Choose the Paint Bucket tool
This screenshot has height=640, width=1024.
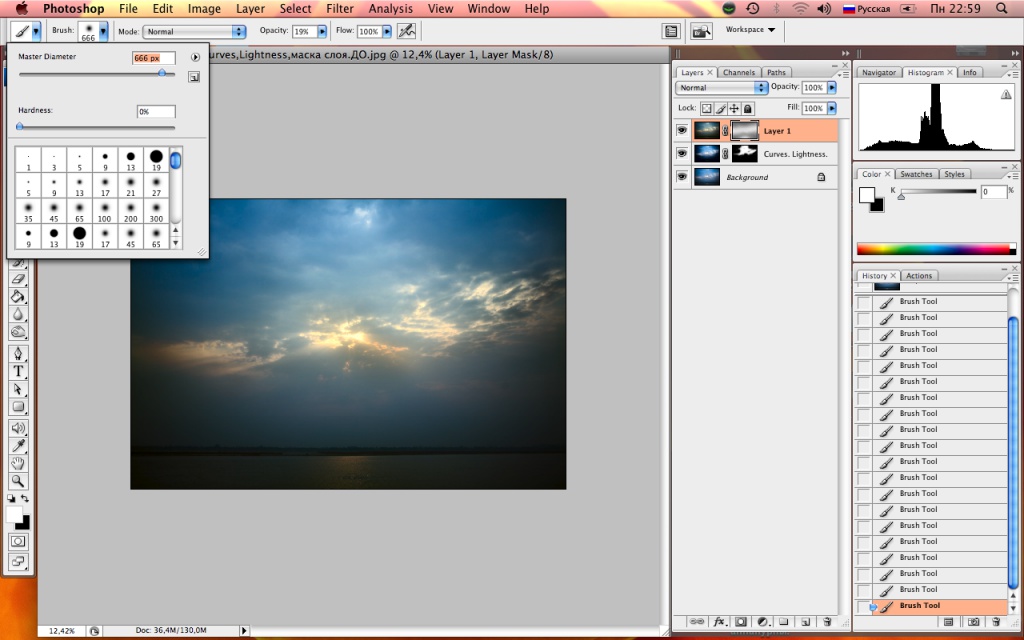click(18, 297)
